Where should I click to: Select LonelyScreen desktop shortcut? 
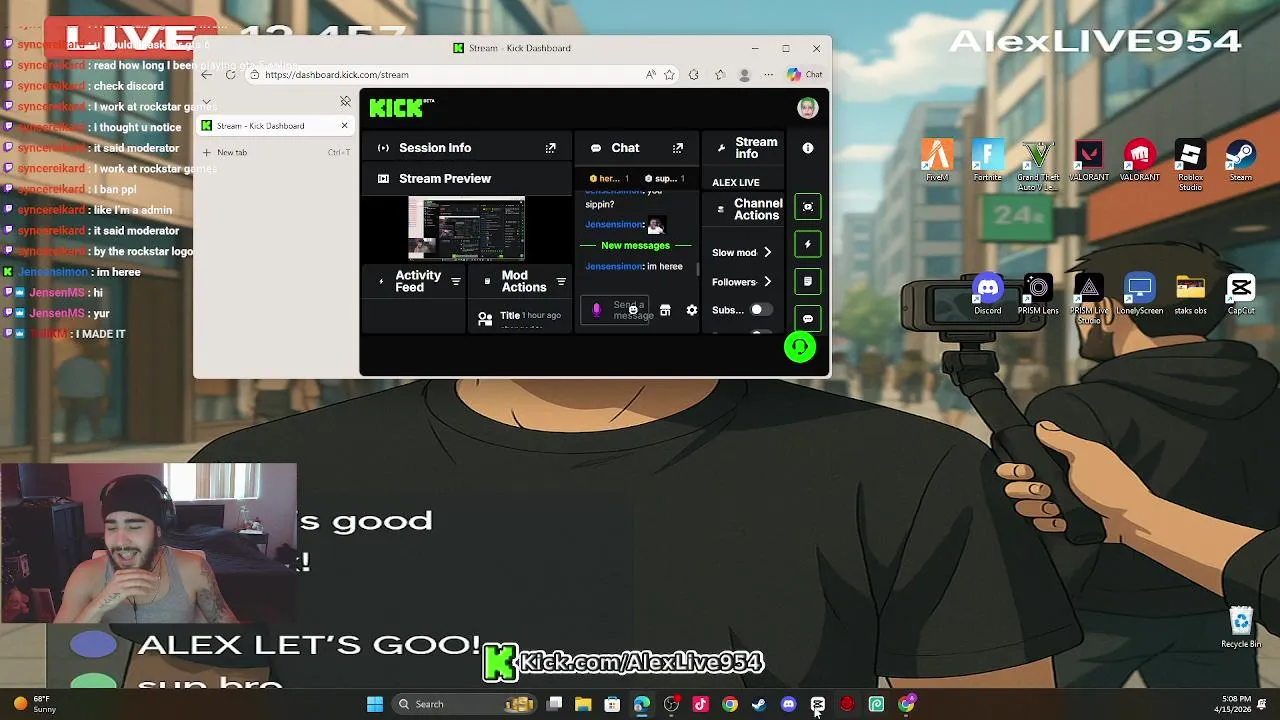(x=1139, y=295)
